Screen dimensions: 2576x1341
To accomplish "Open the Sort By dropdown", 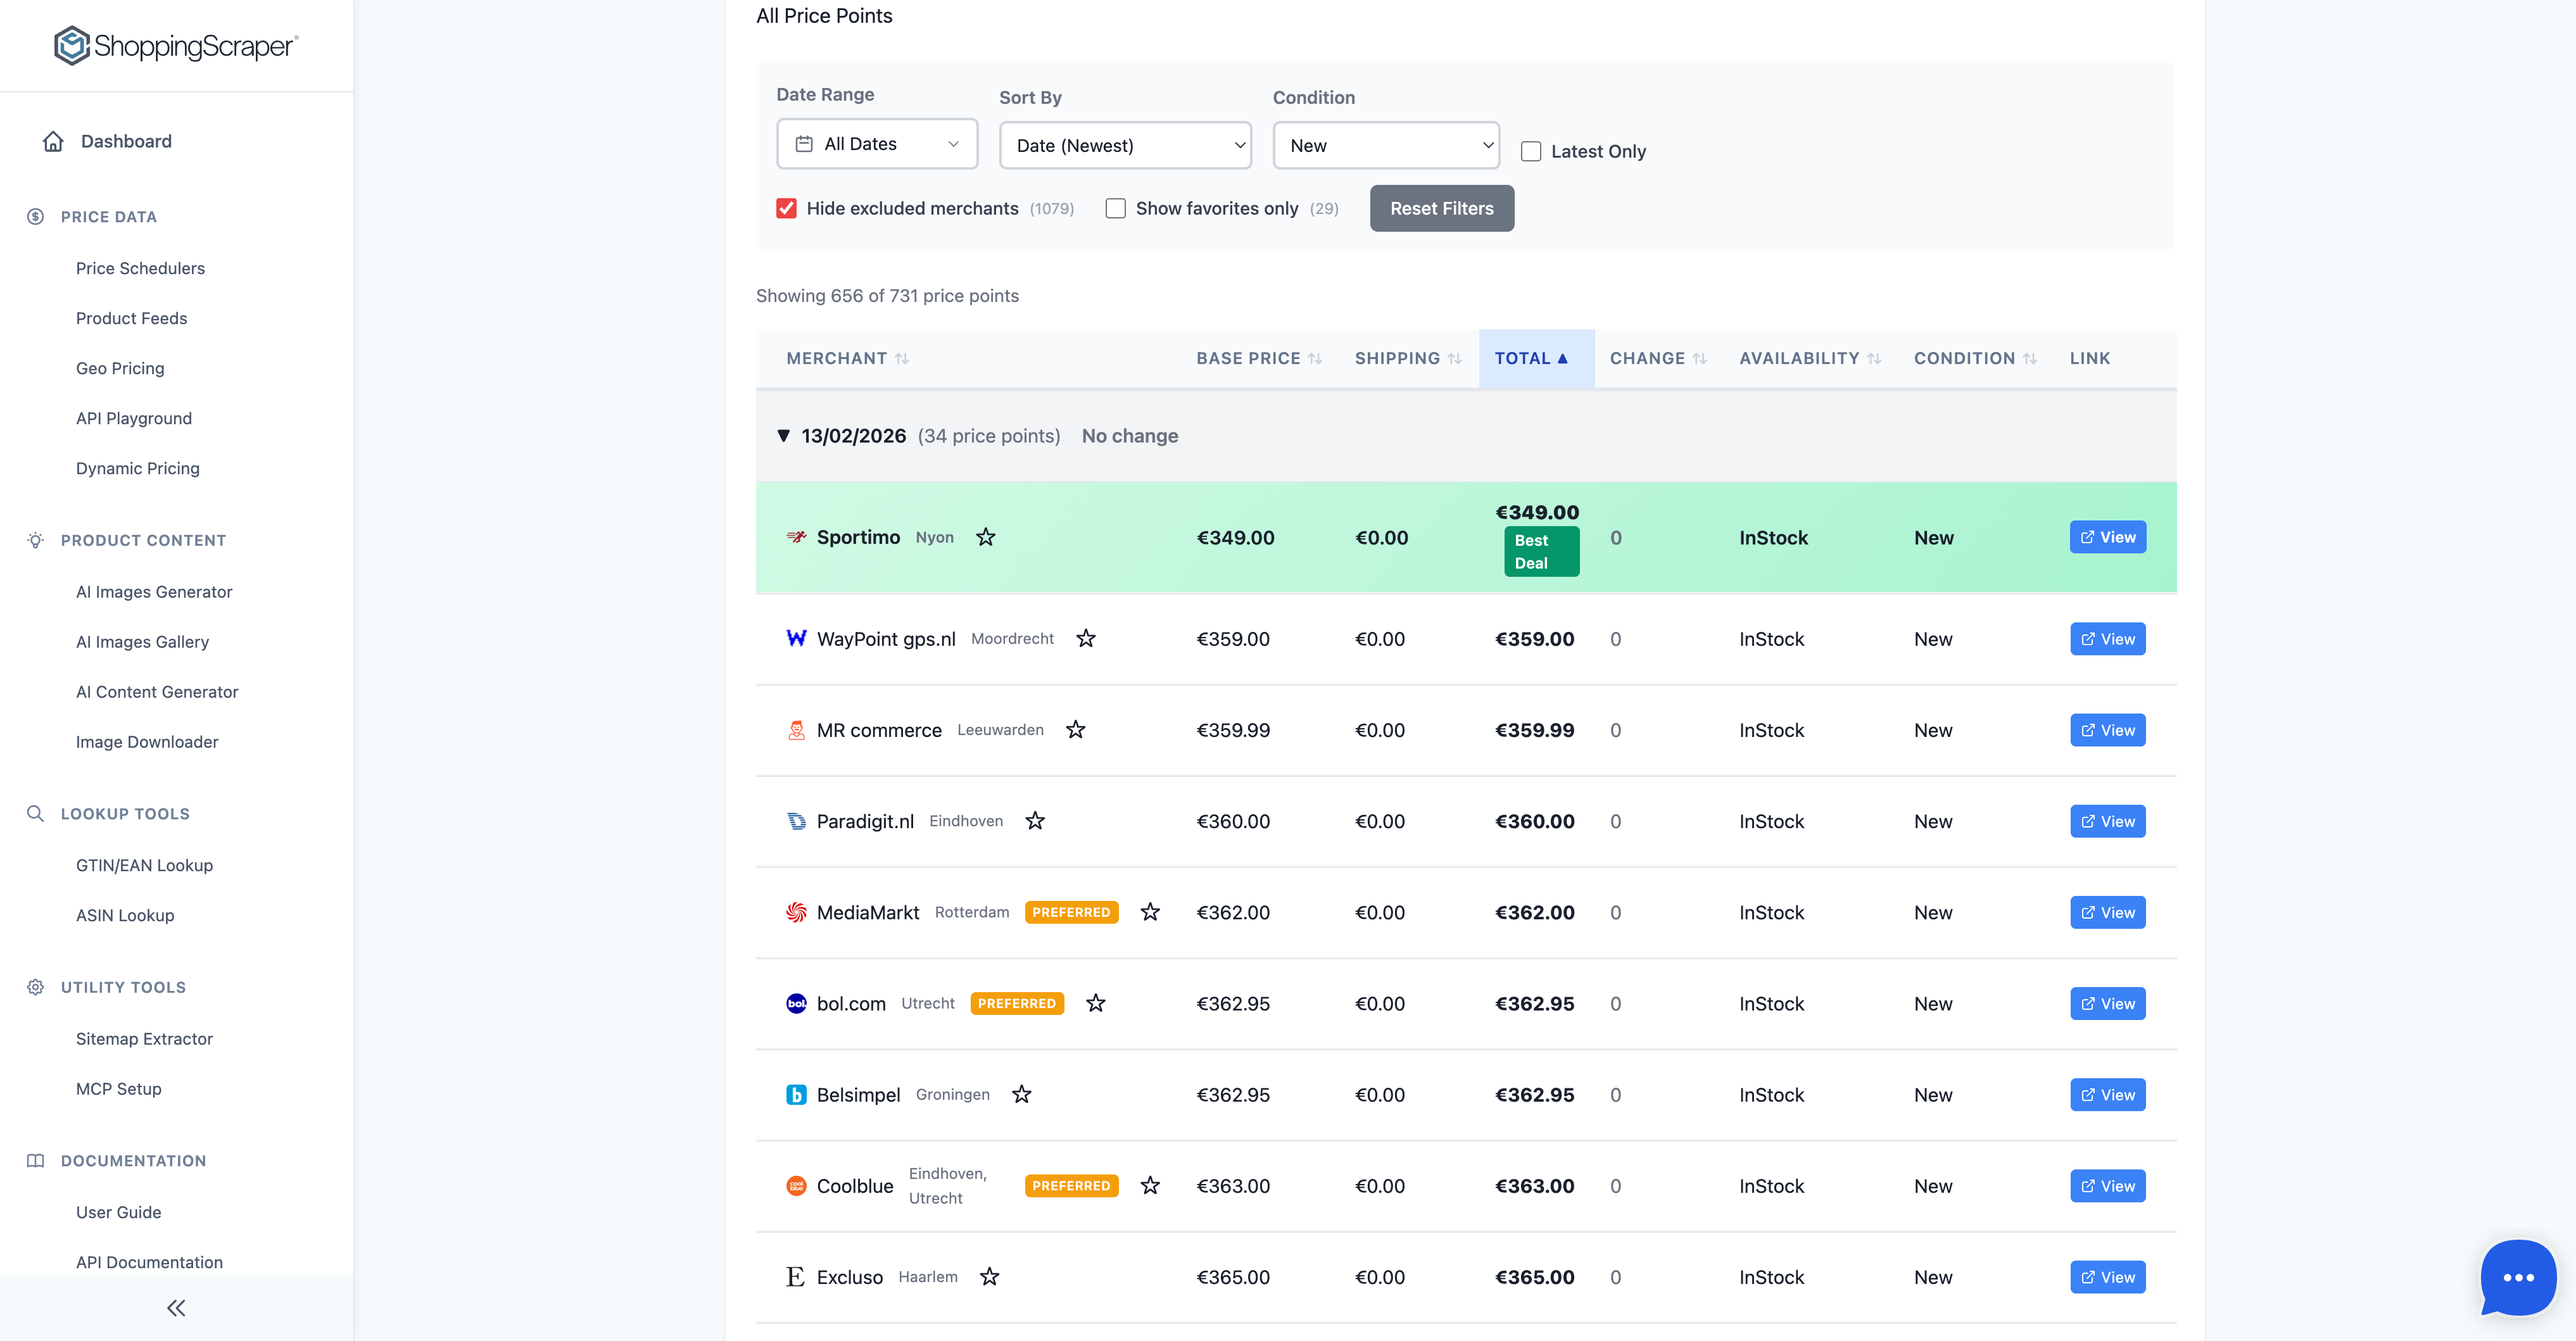I will pyautogui.click(x=1125, y=144).
